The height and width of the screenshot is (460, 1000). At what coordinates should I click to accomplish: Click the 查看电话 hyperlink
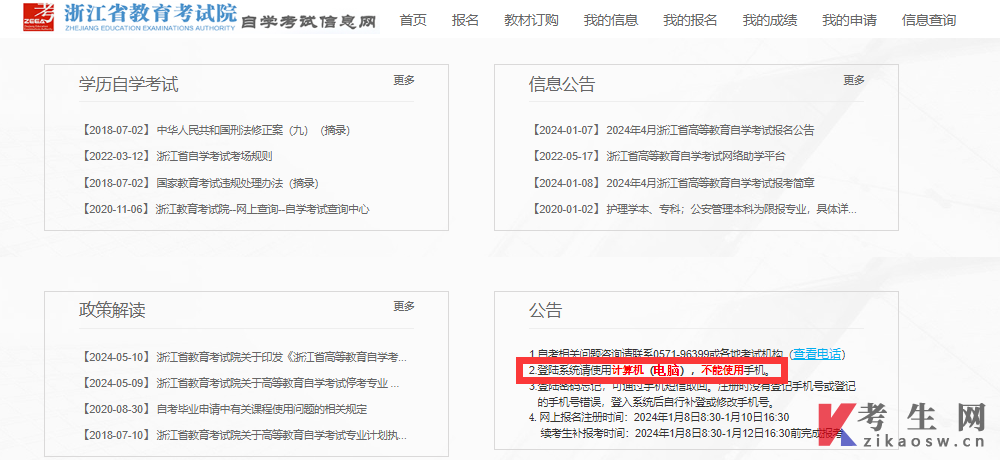tap(816, 353)
